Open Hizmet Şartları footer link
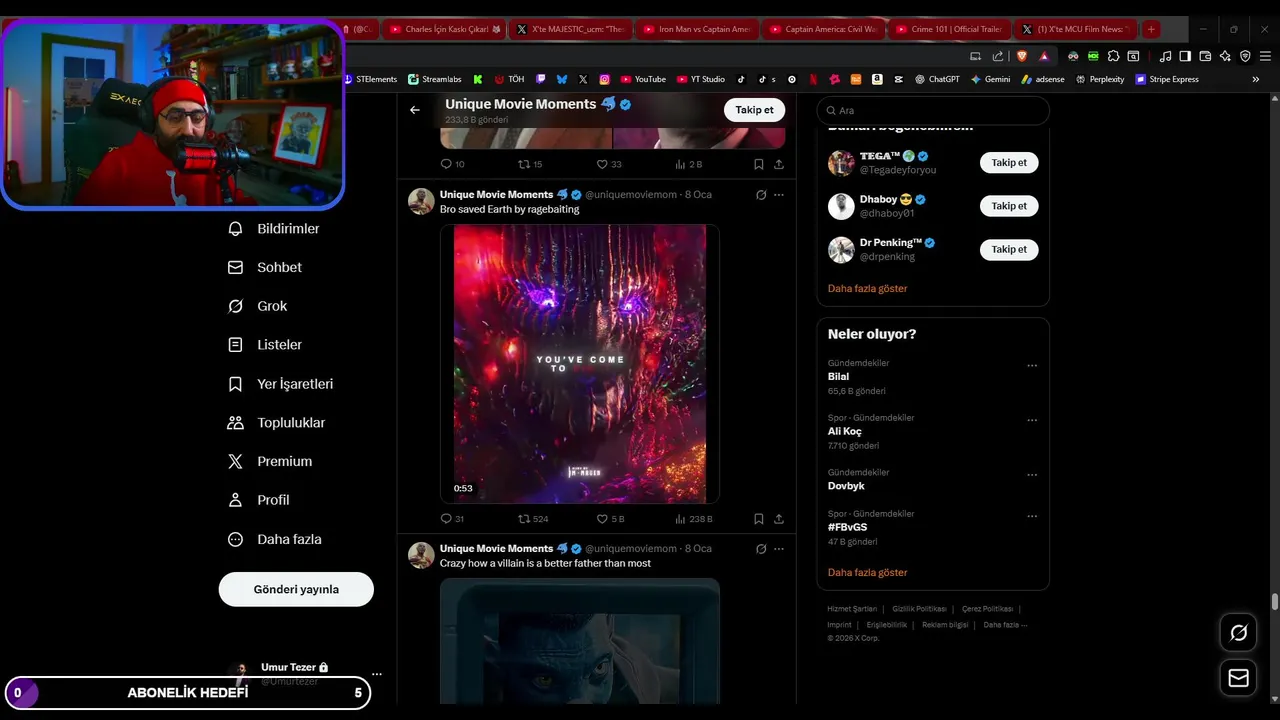Screen dimensions: 1280x720 (x=852, y=609)
